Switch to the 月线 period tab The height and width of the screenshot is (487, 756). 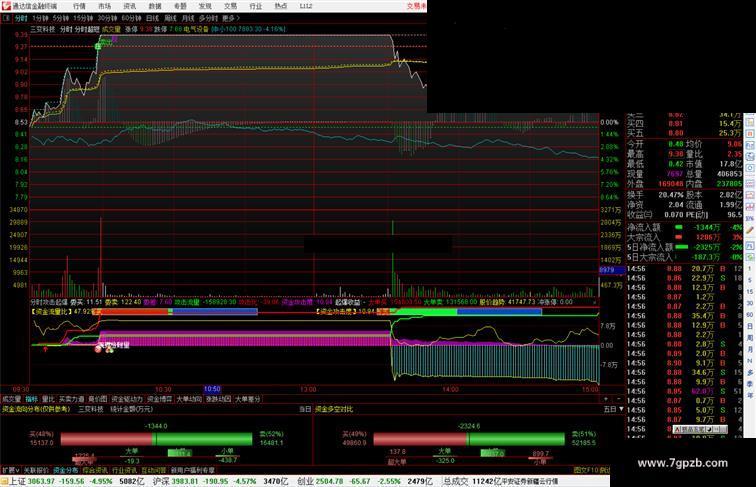188,18
